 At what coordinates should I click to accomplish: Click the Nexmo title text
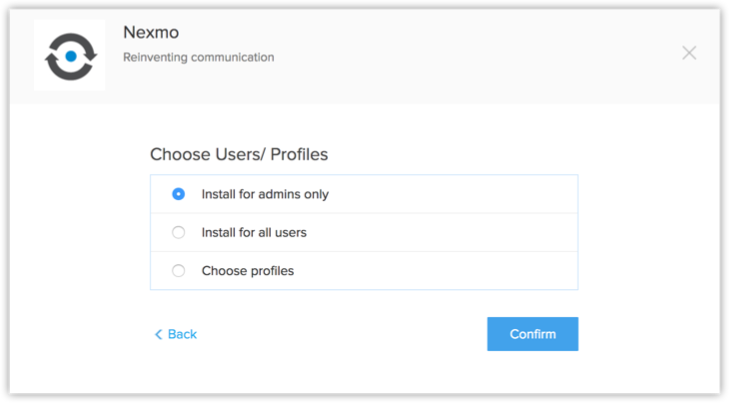point(150,34)
